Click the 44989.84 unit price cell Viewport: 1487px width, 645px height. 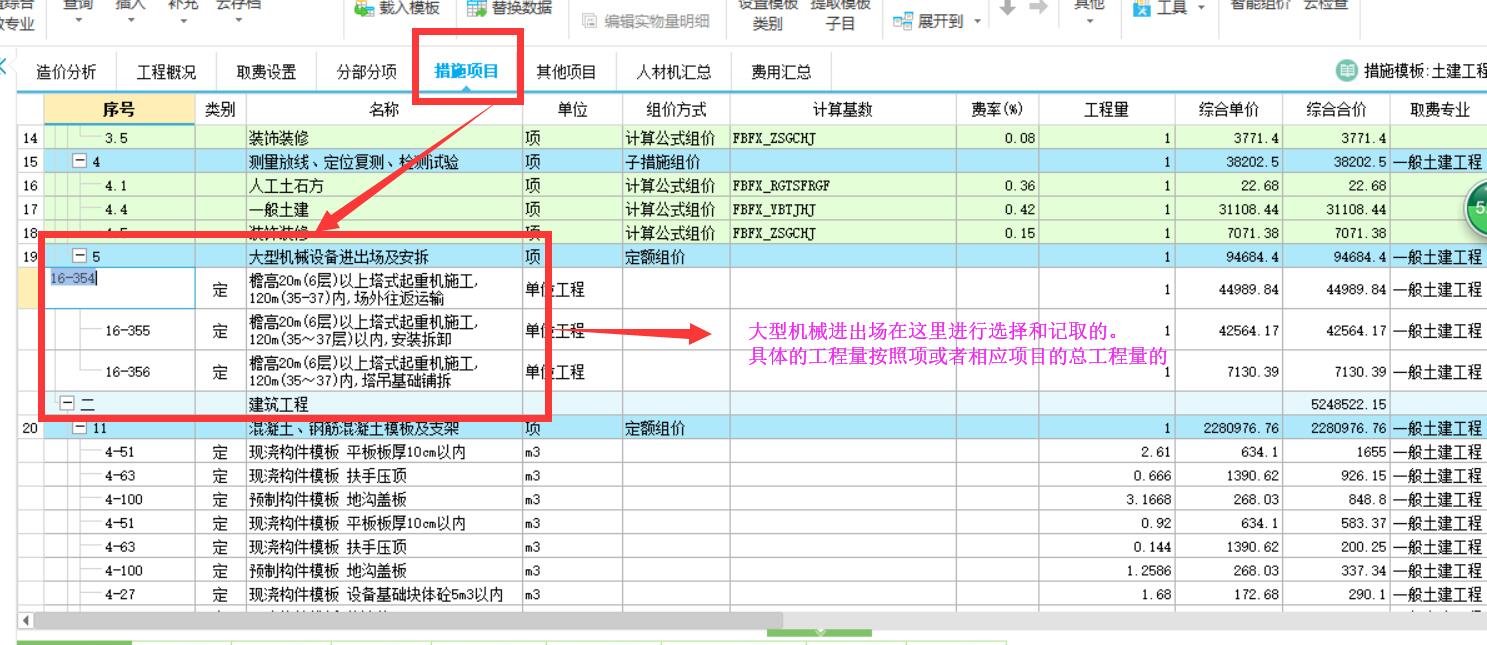click(x=1229, y=290)
